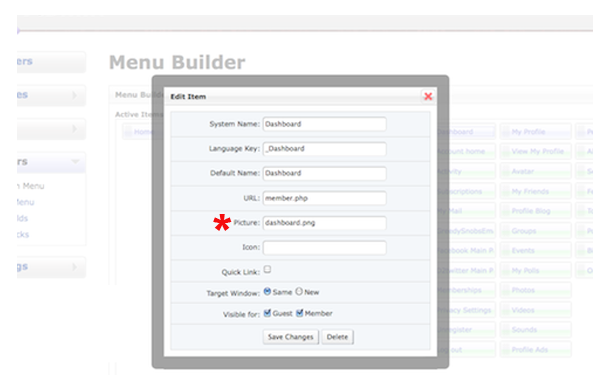The height and width of the screenshot is (389, 610).
Task: Expand the second sidebar section arrow
Action: (74, 95)
